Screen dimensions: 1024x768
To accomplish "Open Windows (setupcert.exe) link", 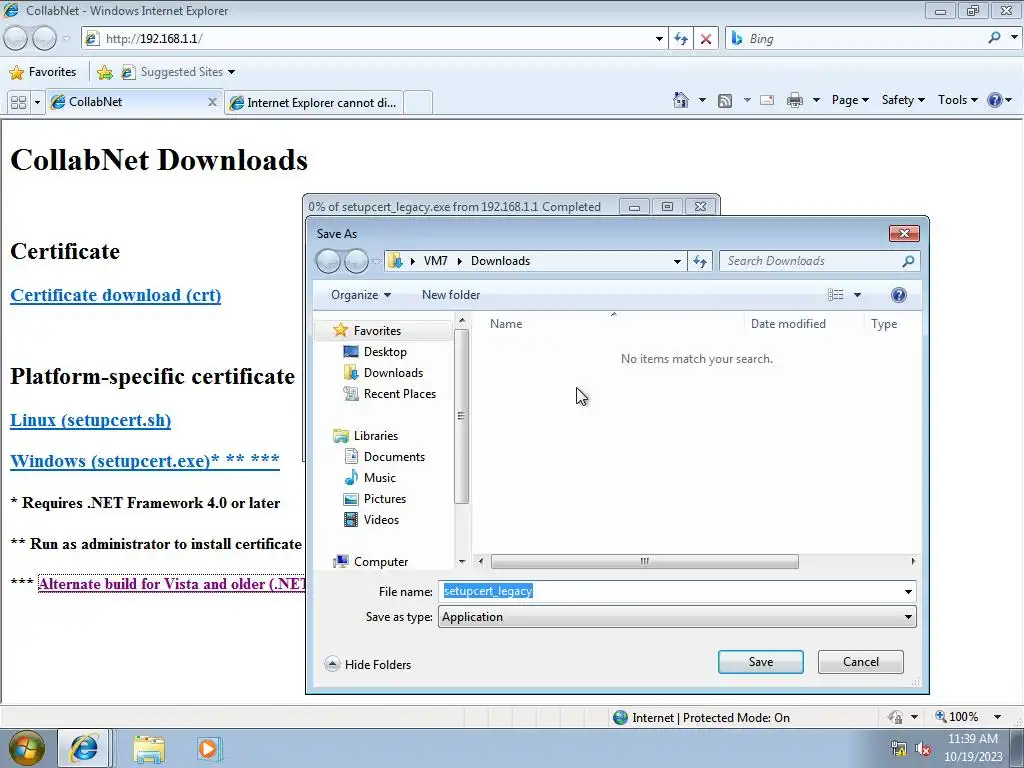I will point(145,460).
